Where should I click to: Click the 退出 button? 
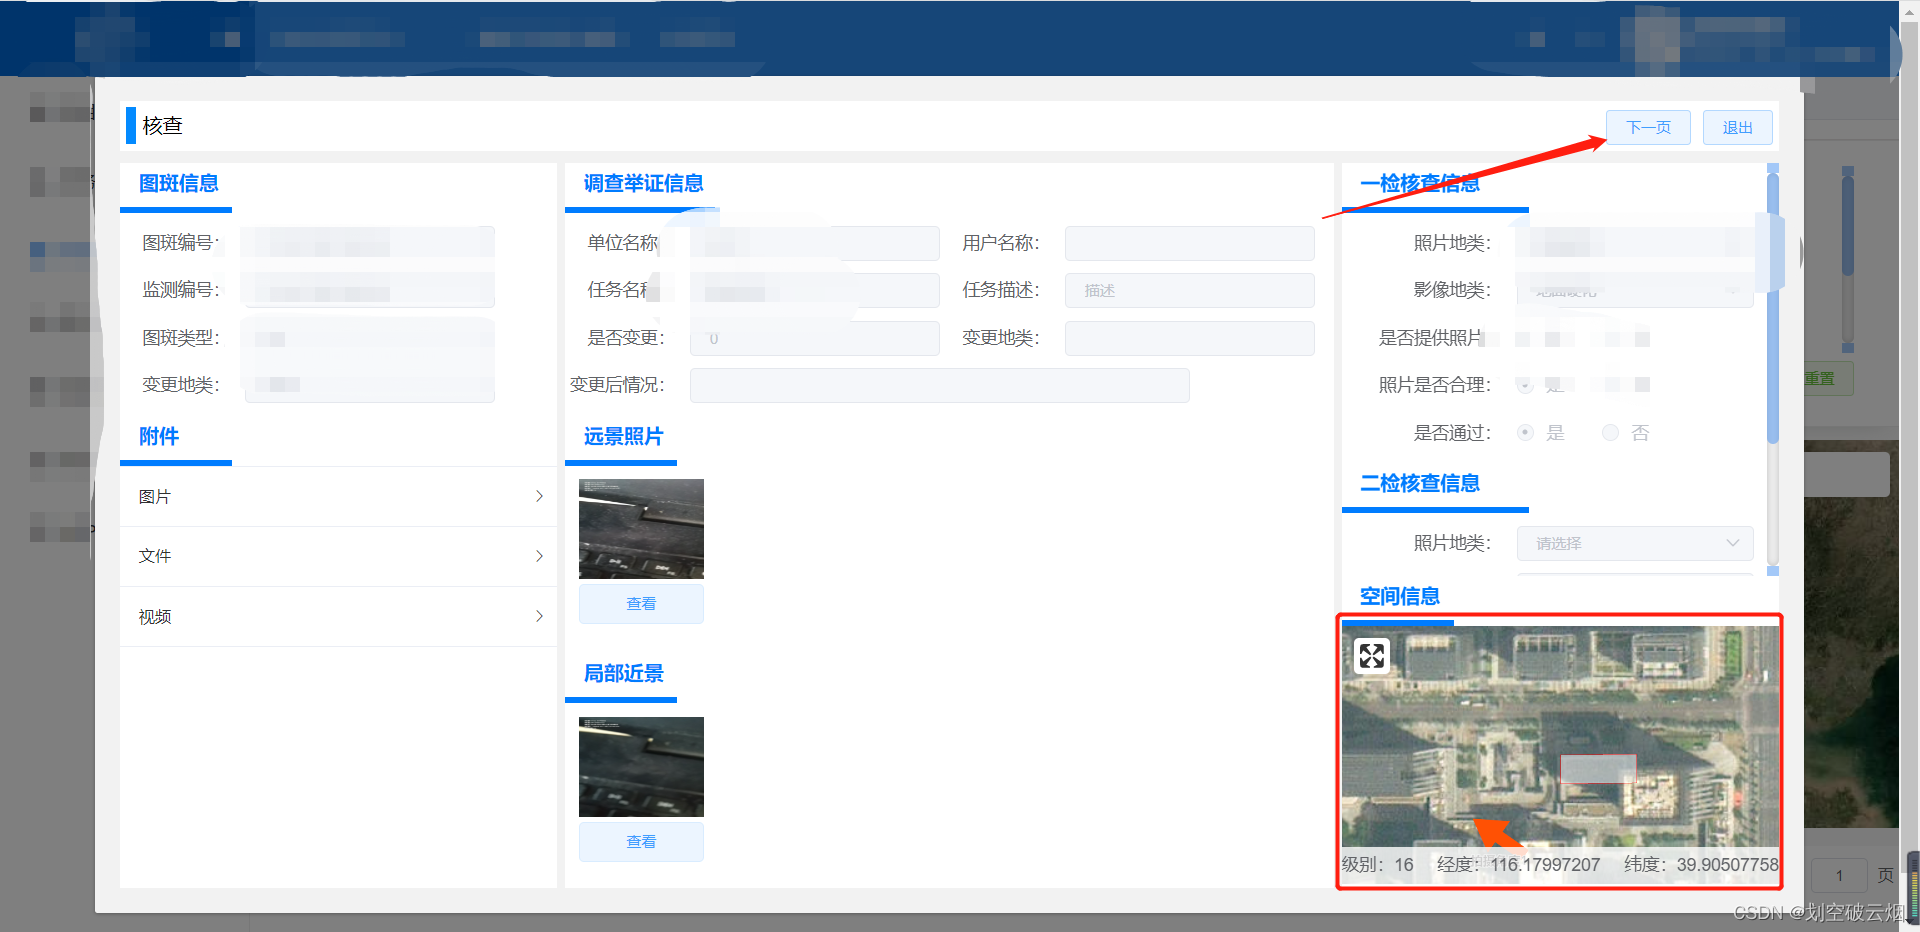coord(1737,127)
